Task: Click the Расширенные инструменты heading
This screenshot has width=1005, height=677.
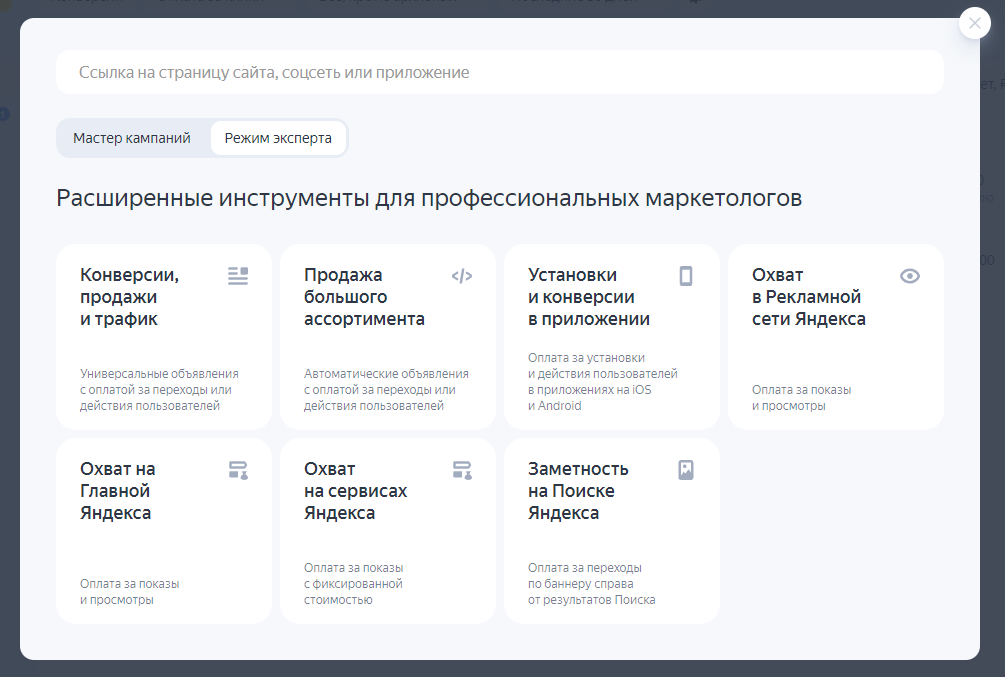Action: tap(429, 198)
